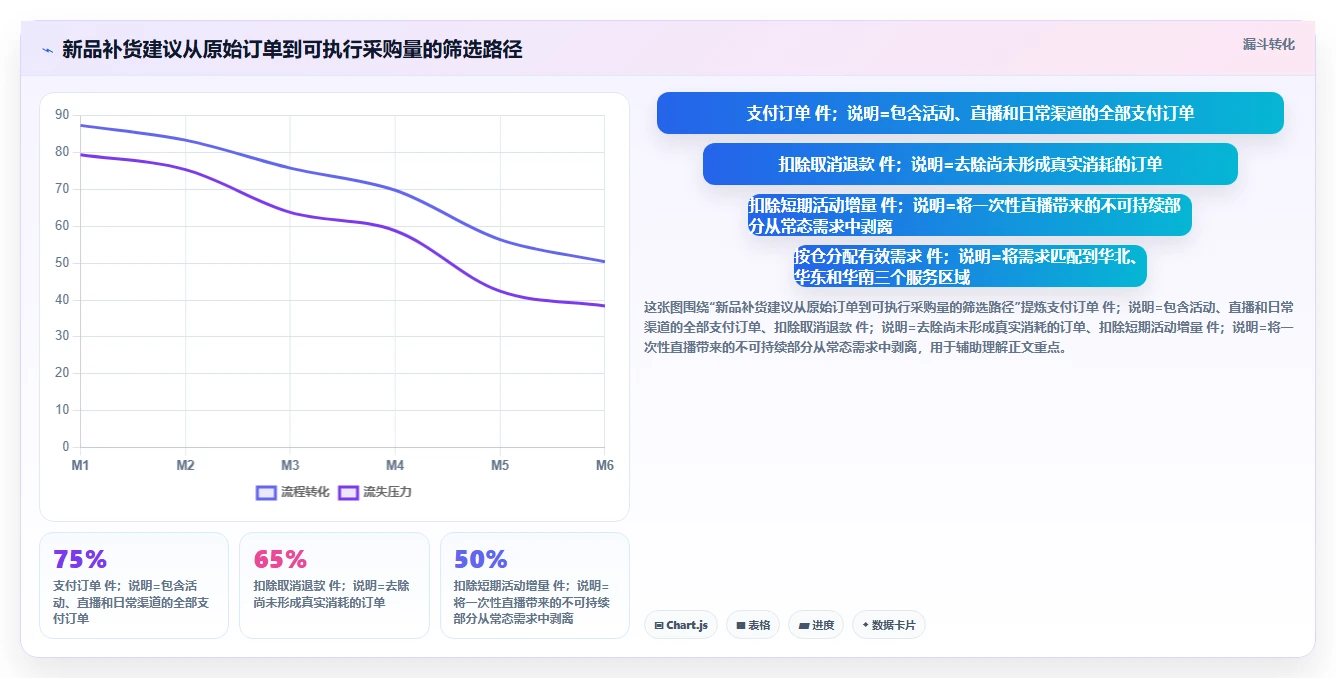1336x678 pixels.
Task: Click the M6 x-axis label
Action: tap(605, 465)
